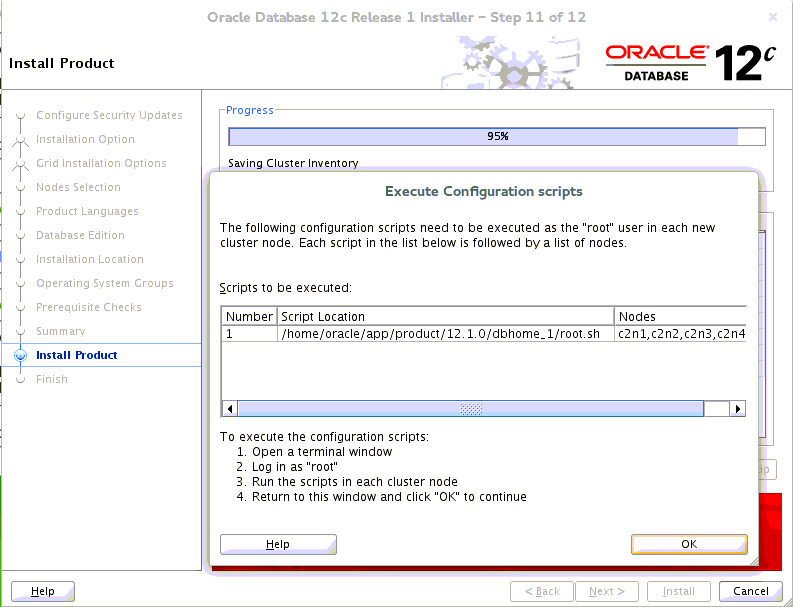This screenshot has width=793, height=607.
Task: Click Help button inside the scripts dialog
Action: pos(278,544)
